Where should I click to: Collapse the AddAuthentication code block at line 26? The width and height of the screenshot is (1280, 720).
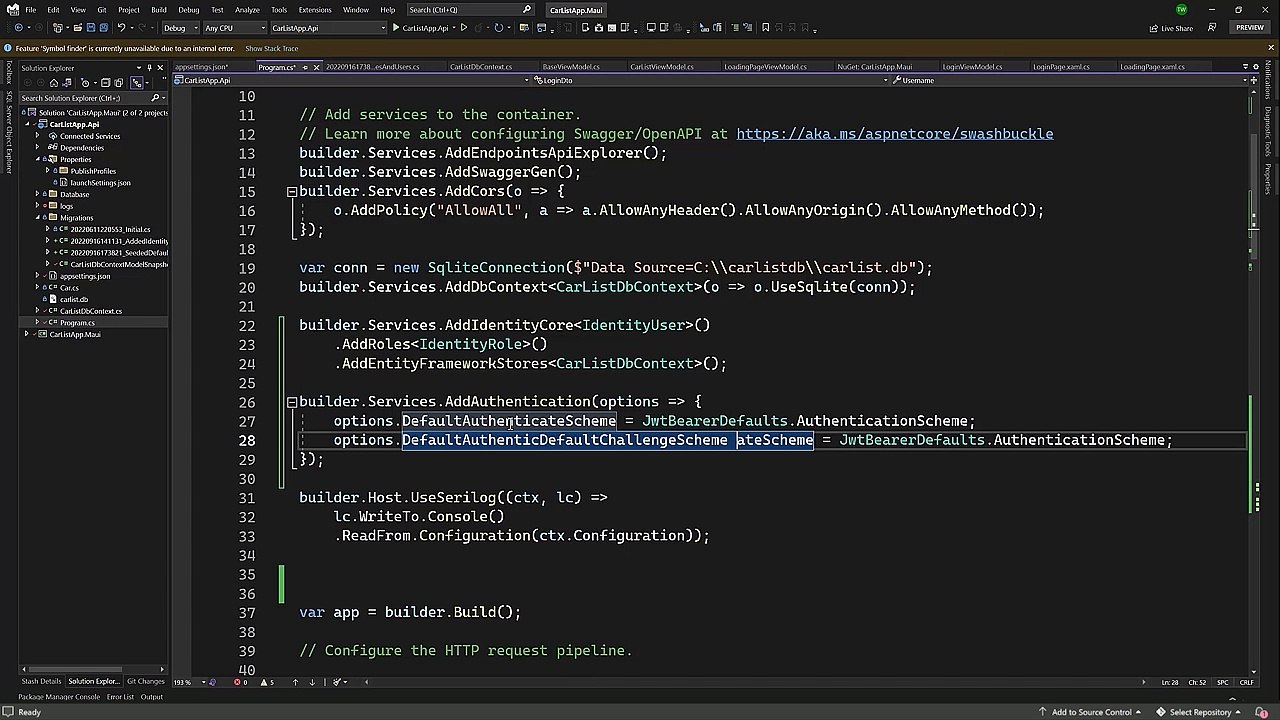(291, 402)
